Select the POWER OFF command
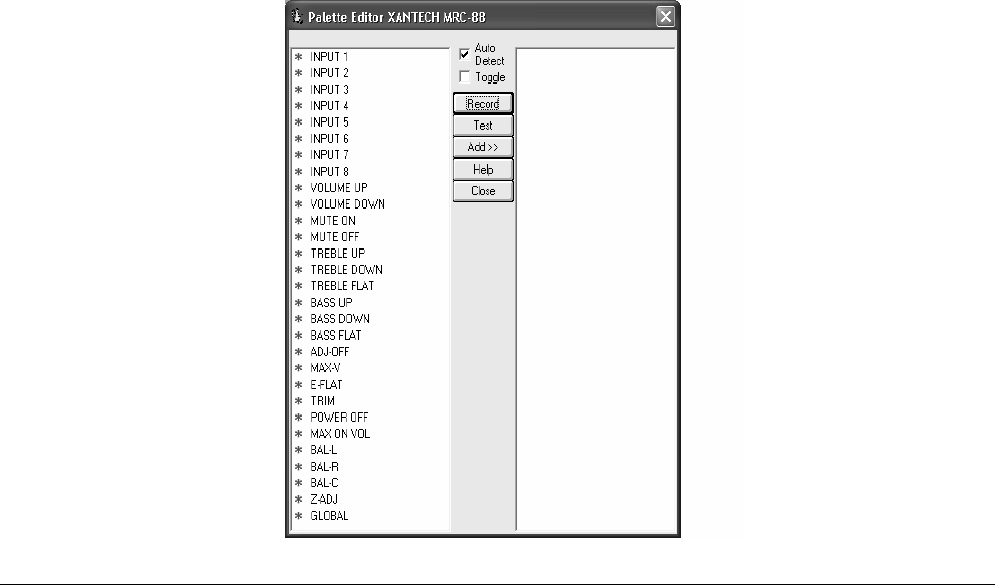The height and width of the screenshot is (585, 995). [x=339, y=417]
